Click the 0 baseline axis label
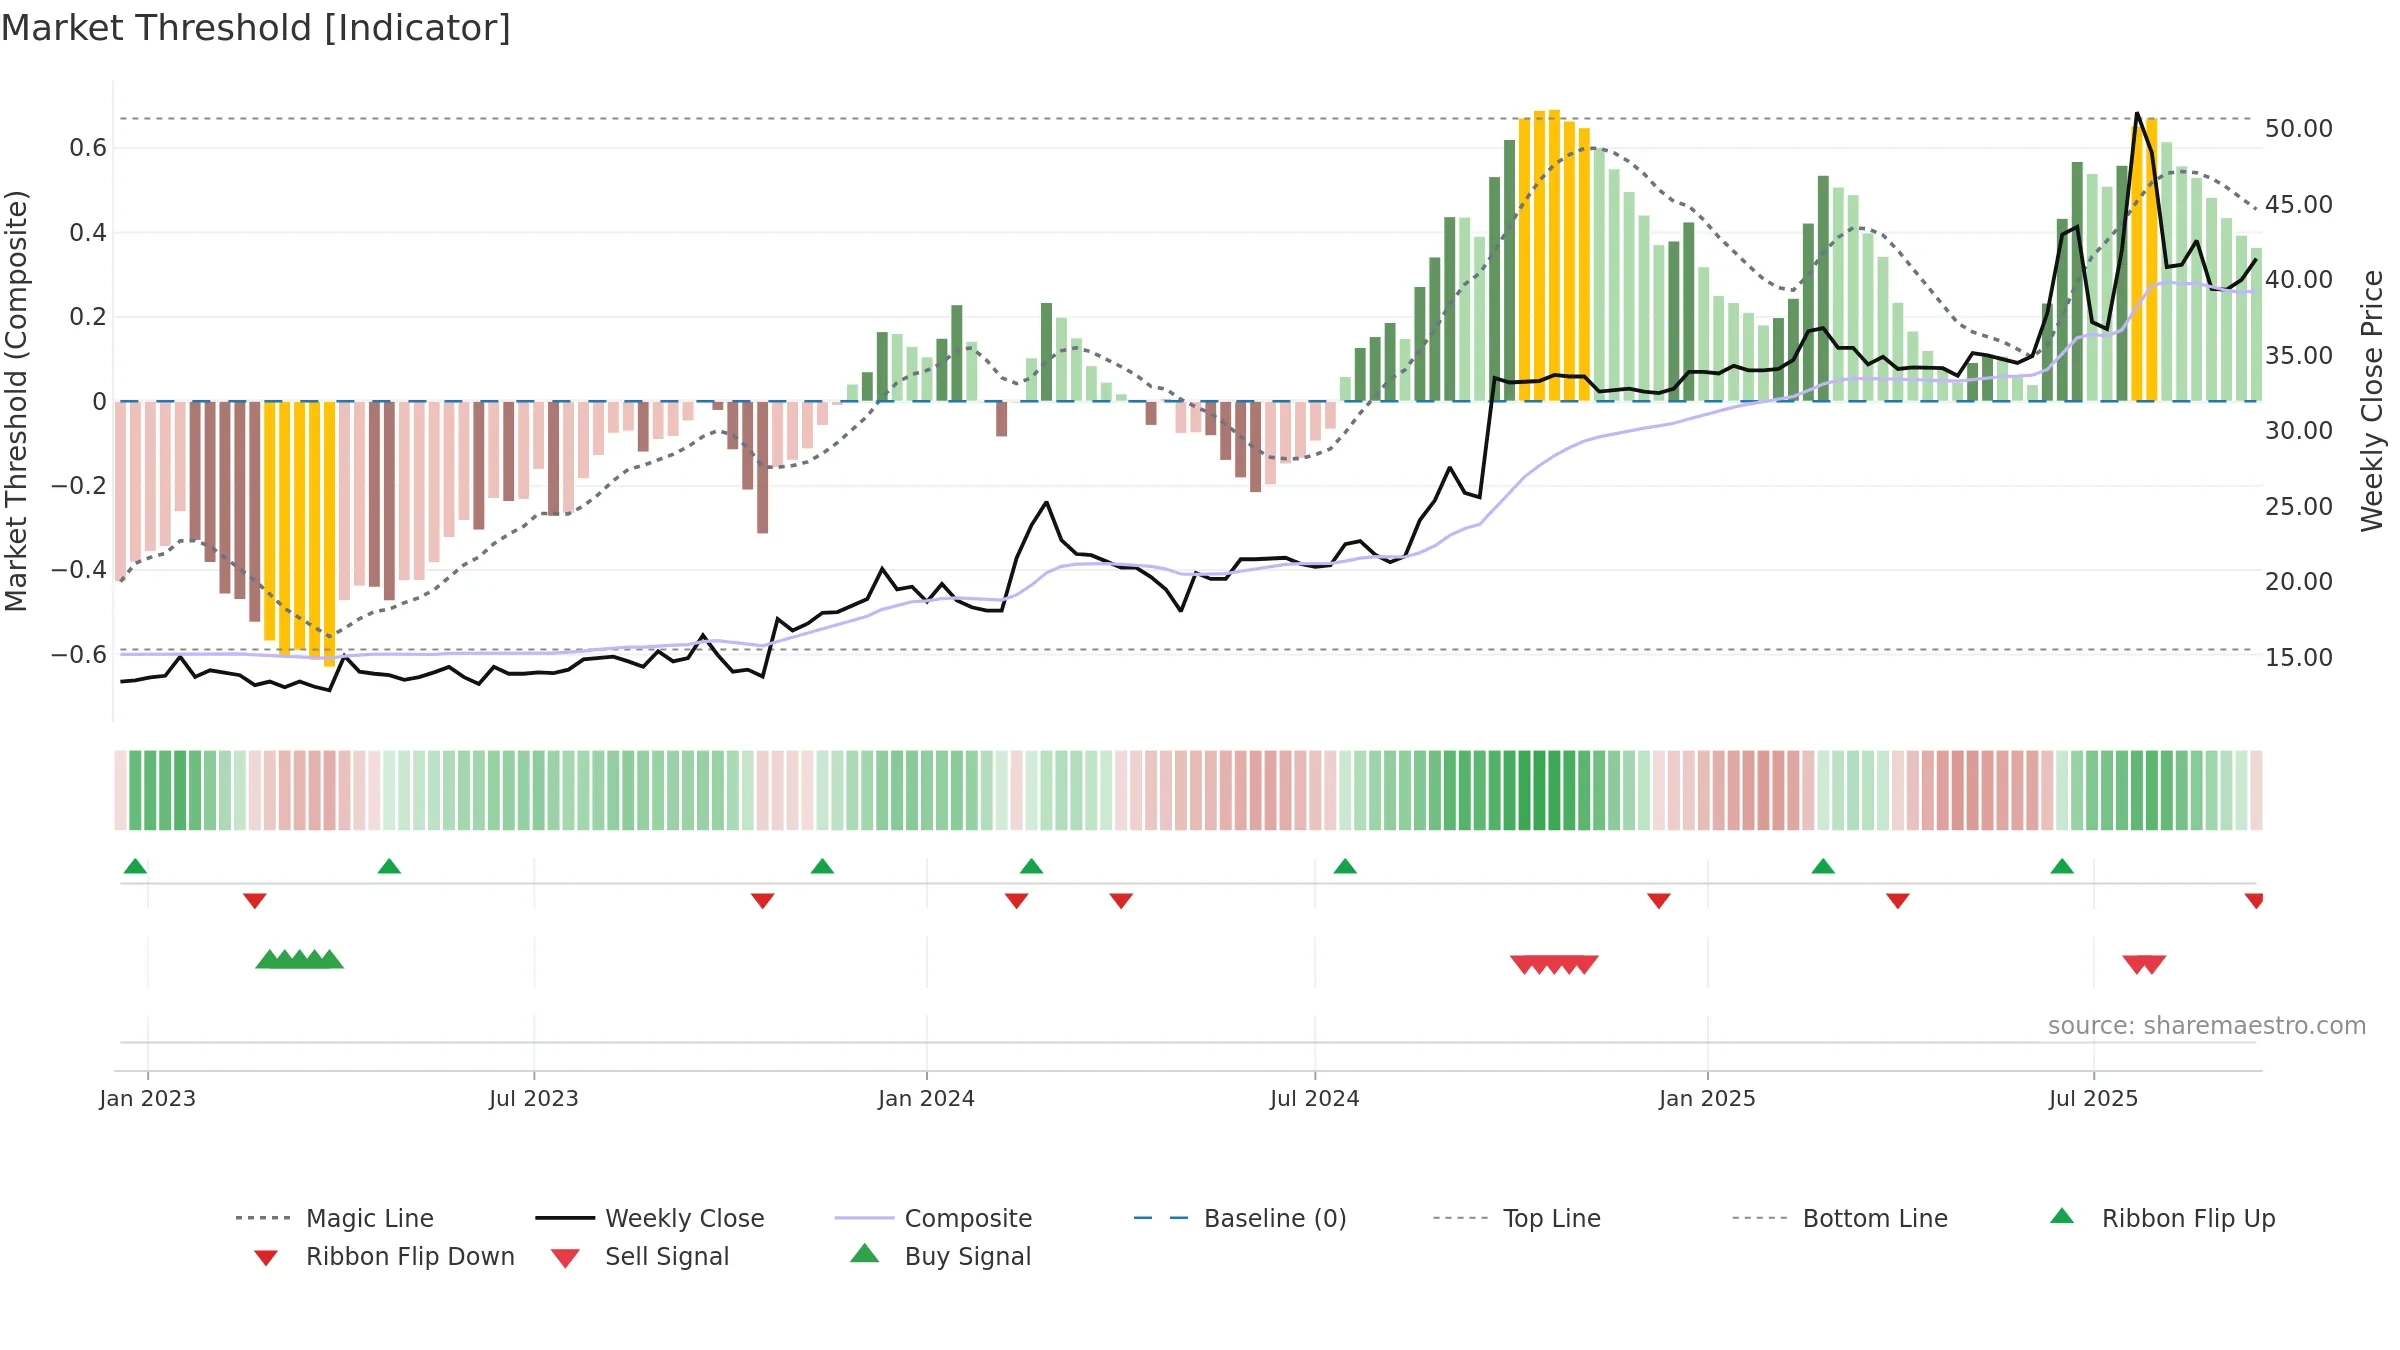 click(99, 401)
